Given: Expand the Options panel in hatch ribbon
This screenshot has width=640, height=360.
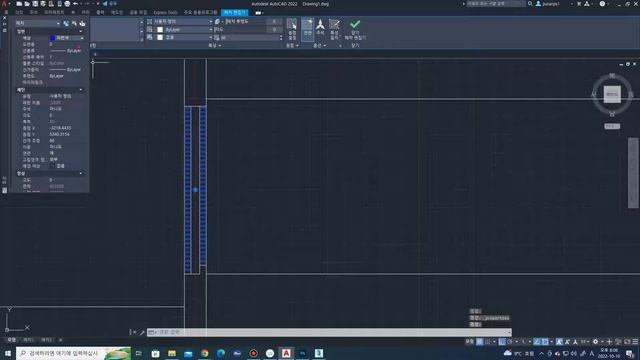Looking at the screenshot, I should click(x=320, y=46).
